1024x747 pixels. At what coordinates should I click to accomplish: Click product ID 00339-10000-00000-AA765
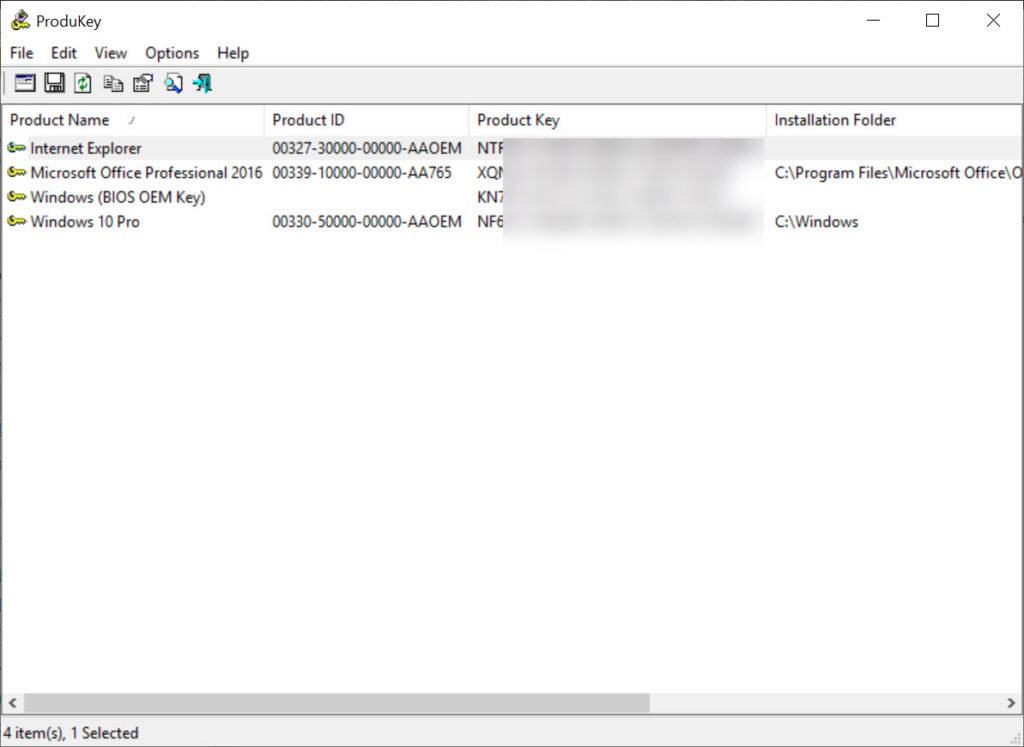click(362, 172)
